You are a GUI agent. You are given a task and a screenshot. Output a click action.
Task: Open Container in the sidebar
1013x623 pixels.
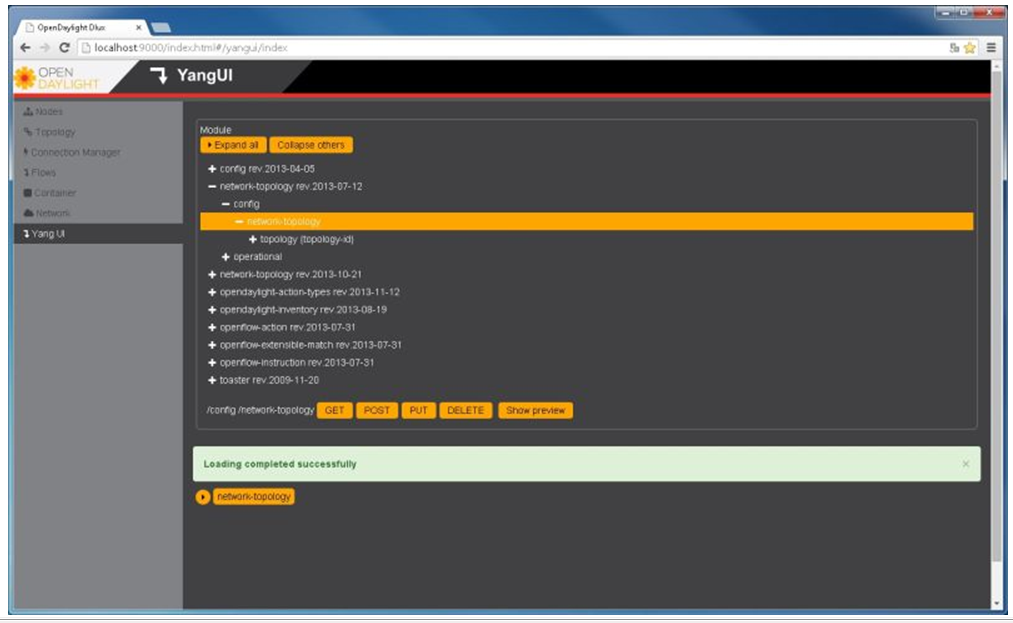click(50, 193)
